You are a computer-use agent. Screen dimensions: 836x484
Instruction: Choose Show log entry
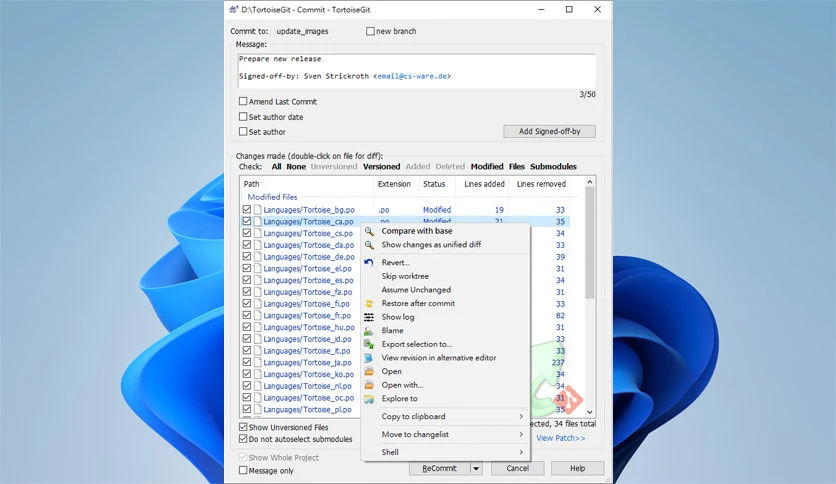pyautogui.click(x=446, y=317)
